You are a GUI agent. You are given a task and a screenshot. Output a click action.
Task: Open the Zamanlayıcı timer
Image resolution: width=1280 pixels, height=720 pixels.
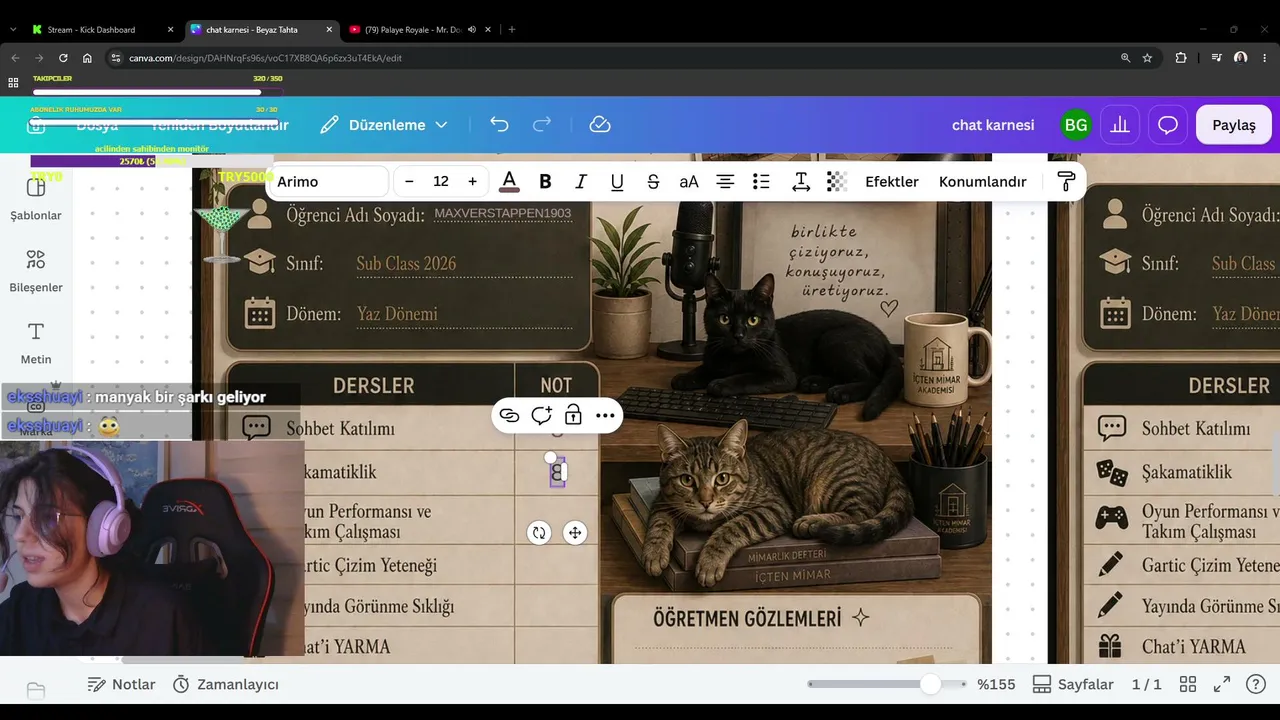225,685
